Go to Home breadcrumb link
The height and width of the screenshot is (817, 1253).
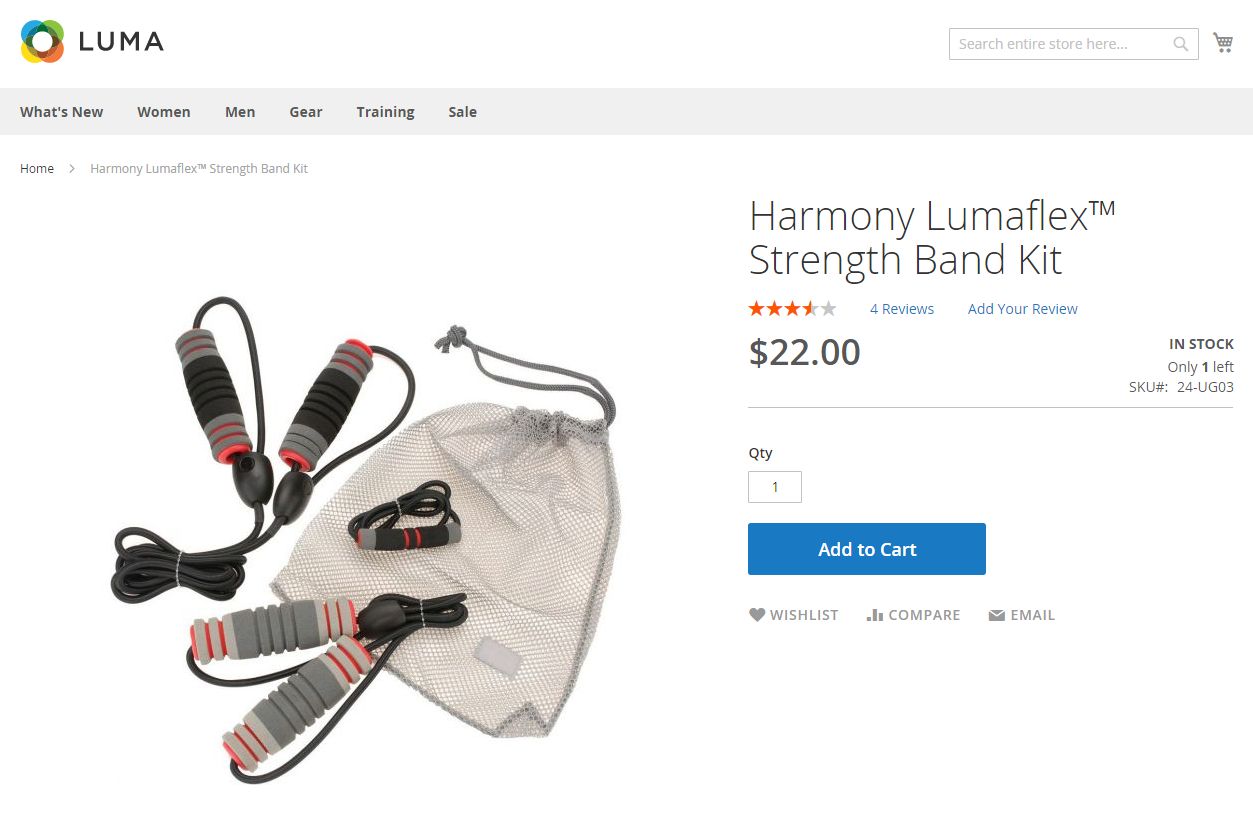pyautogui.click(x=37, y=169)
